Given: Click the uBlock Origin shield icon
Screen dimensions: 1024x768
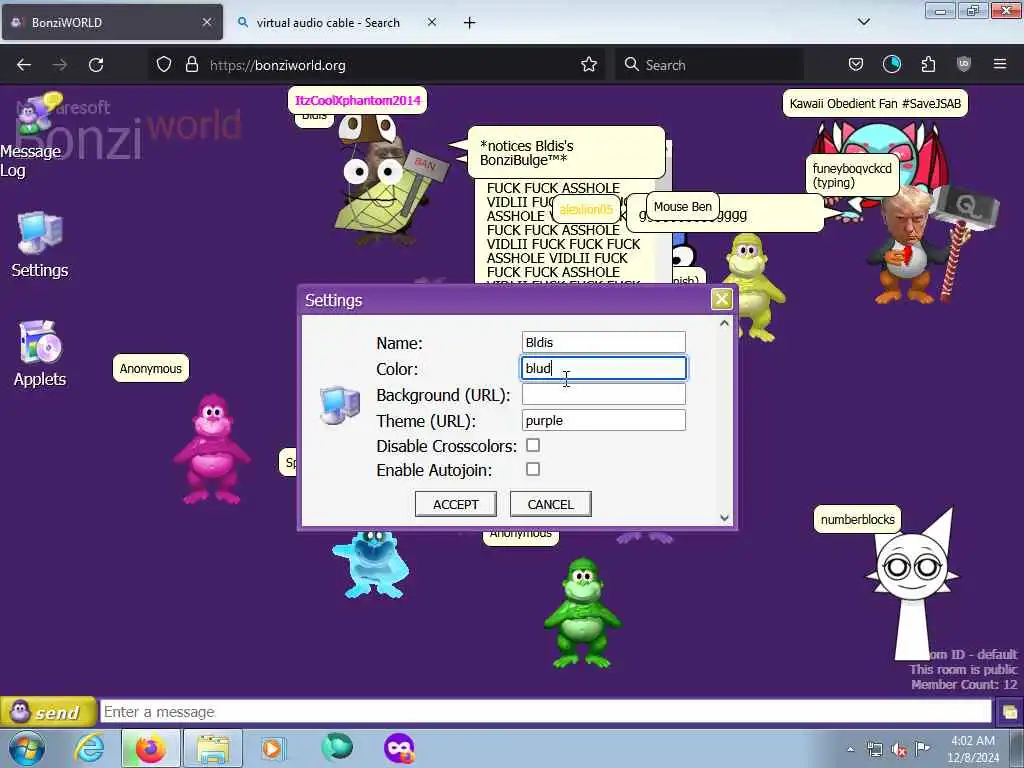Looking at the screenshot, I should point(963,64).
